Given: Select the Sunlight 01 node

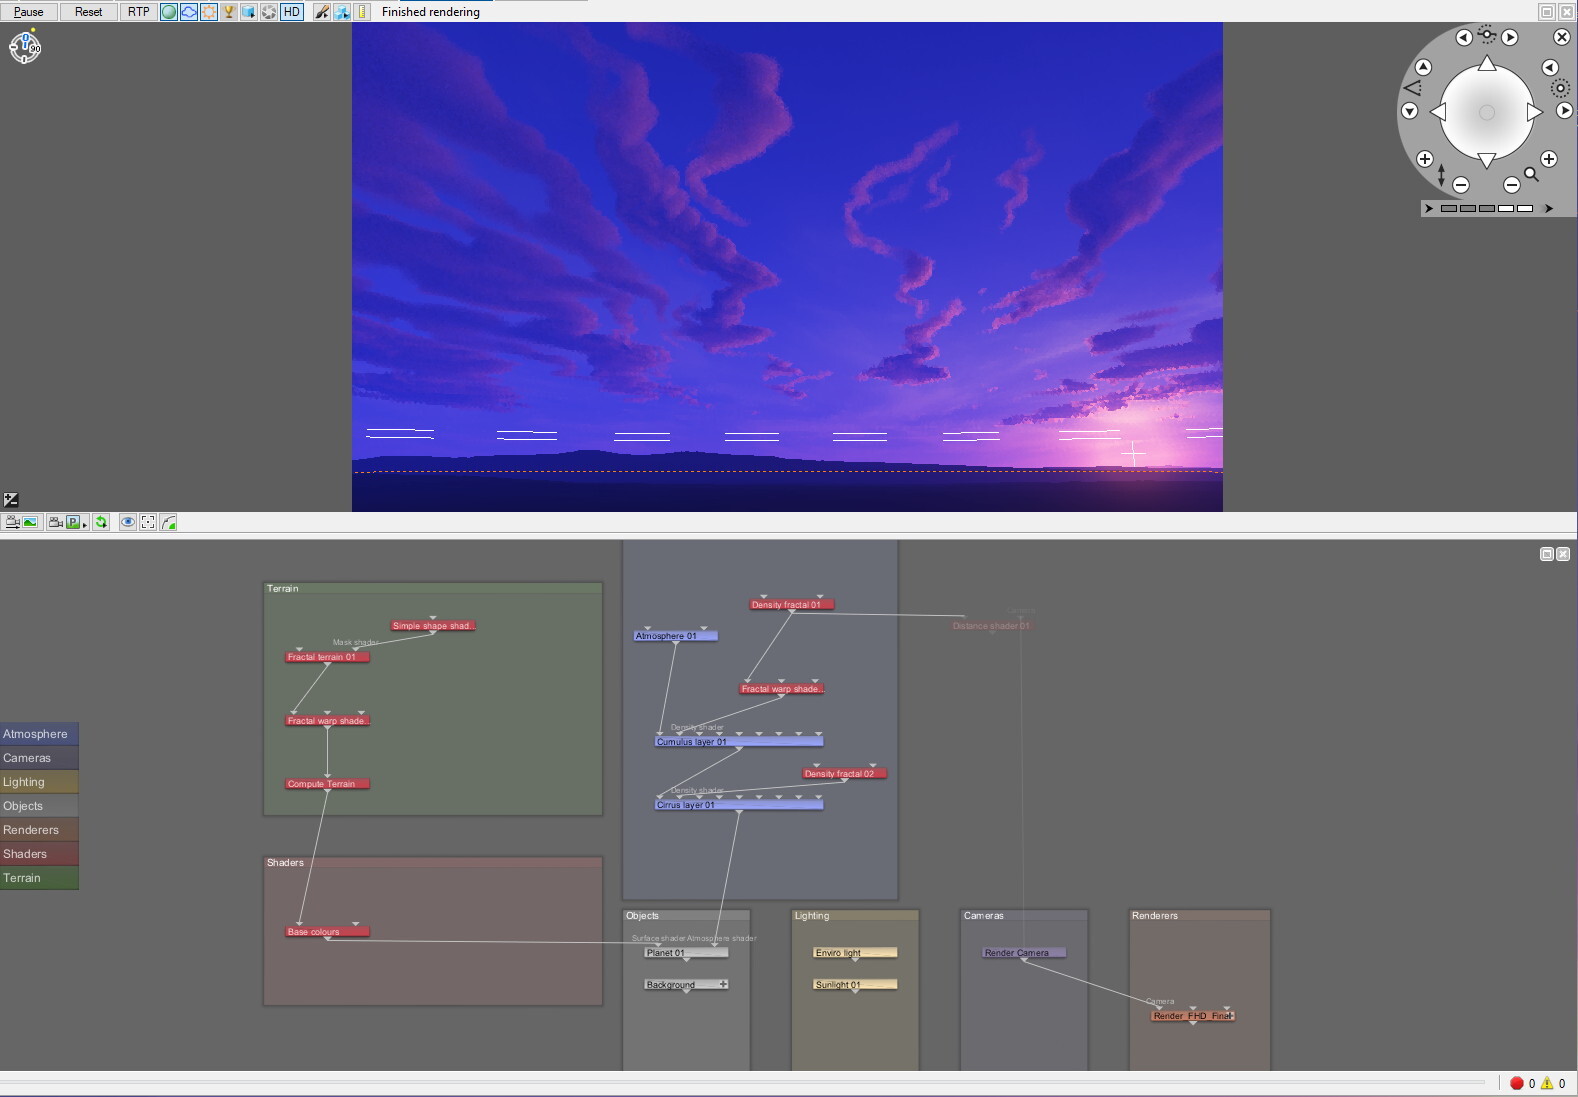Looking at the screenshot, I should [855, 985].
